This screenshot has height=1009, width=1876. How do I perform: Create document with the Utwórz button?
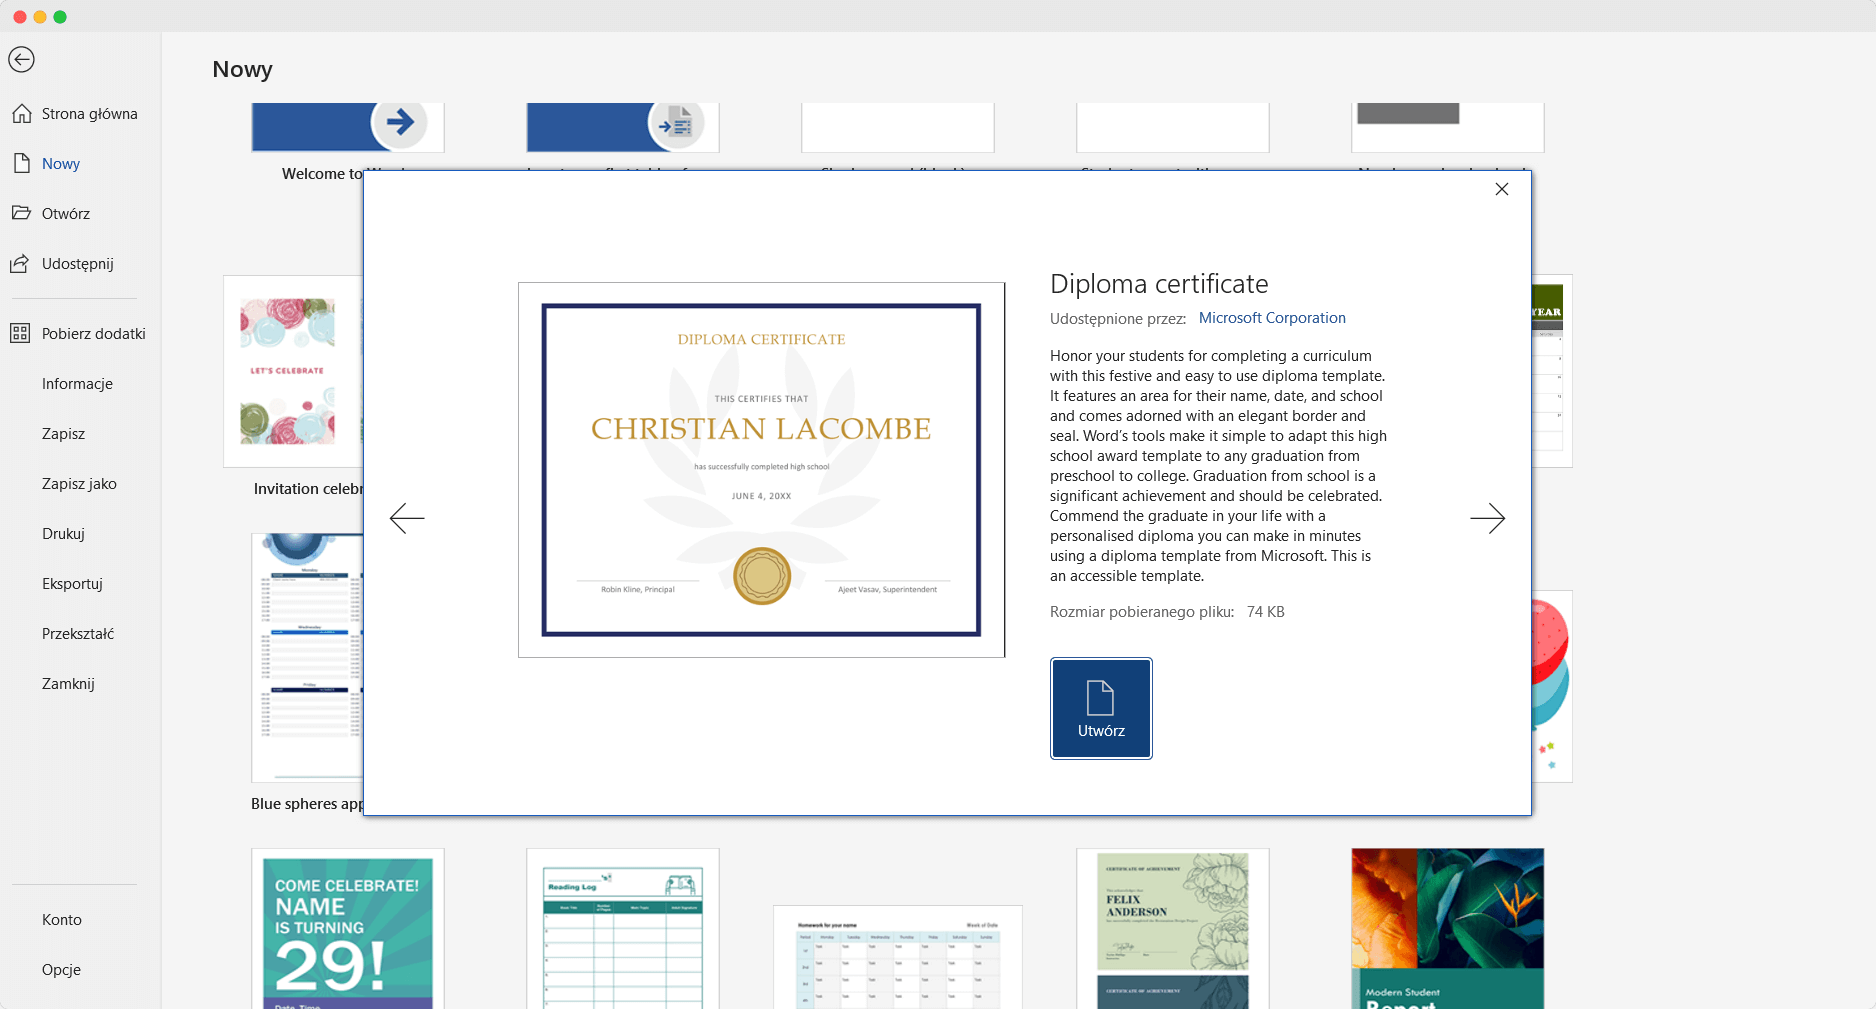click(x=1101, y=708)
